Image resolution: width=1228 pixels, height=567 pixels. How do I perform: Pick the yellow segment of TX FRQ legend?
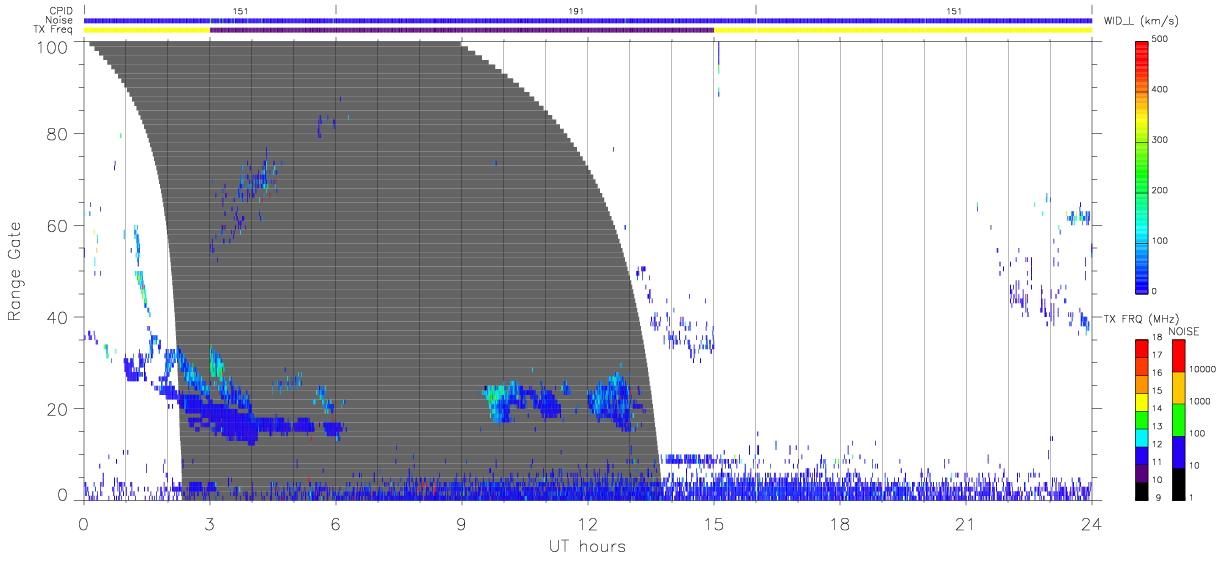(x=1141, y=401)
